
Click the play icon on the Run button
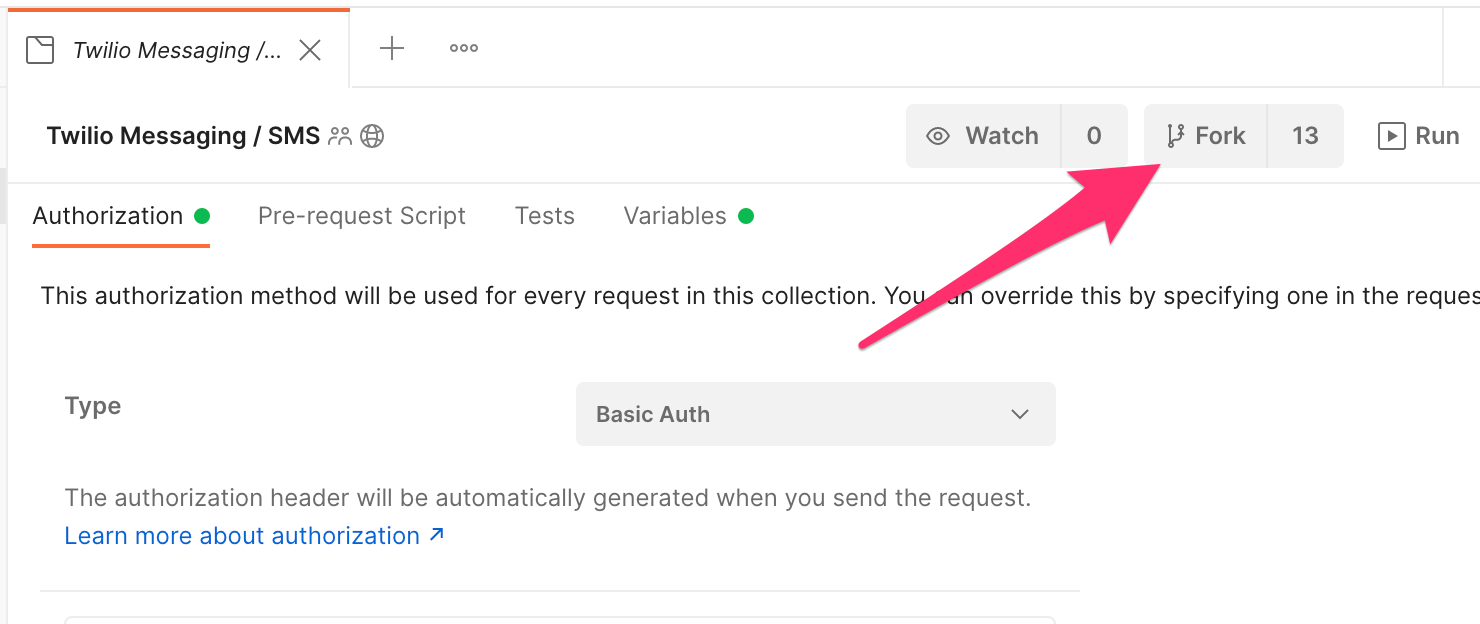tap(1391, 136)
